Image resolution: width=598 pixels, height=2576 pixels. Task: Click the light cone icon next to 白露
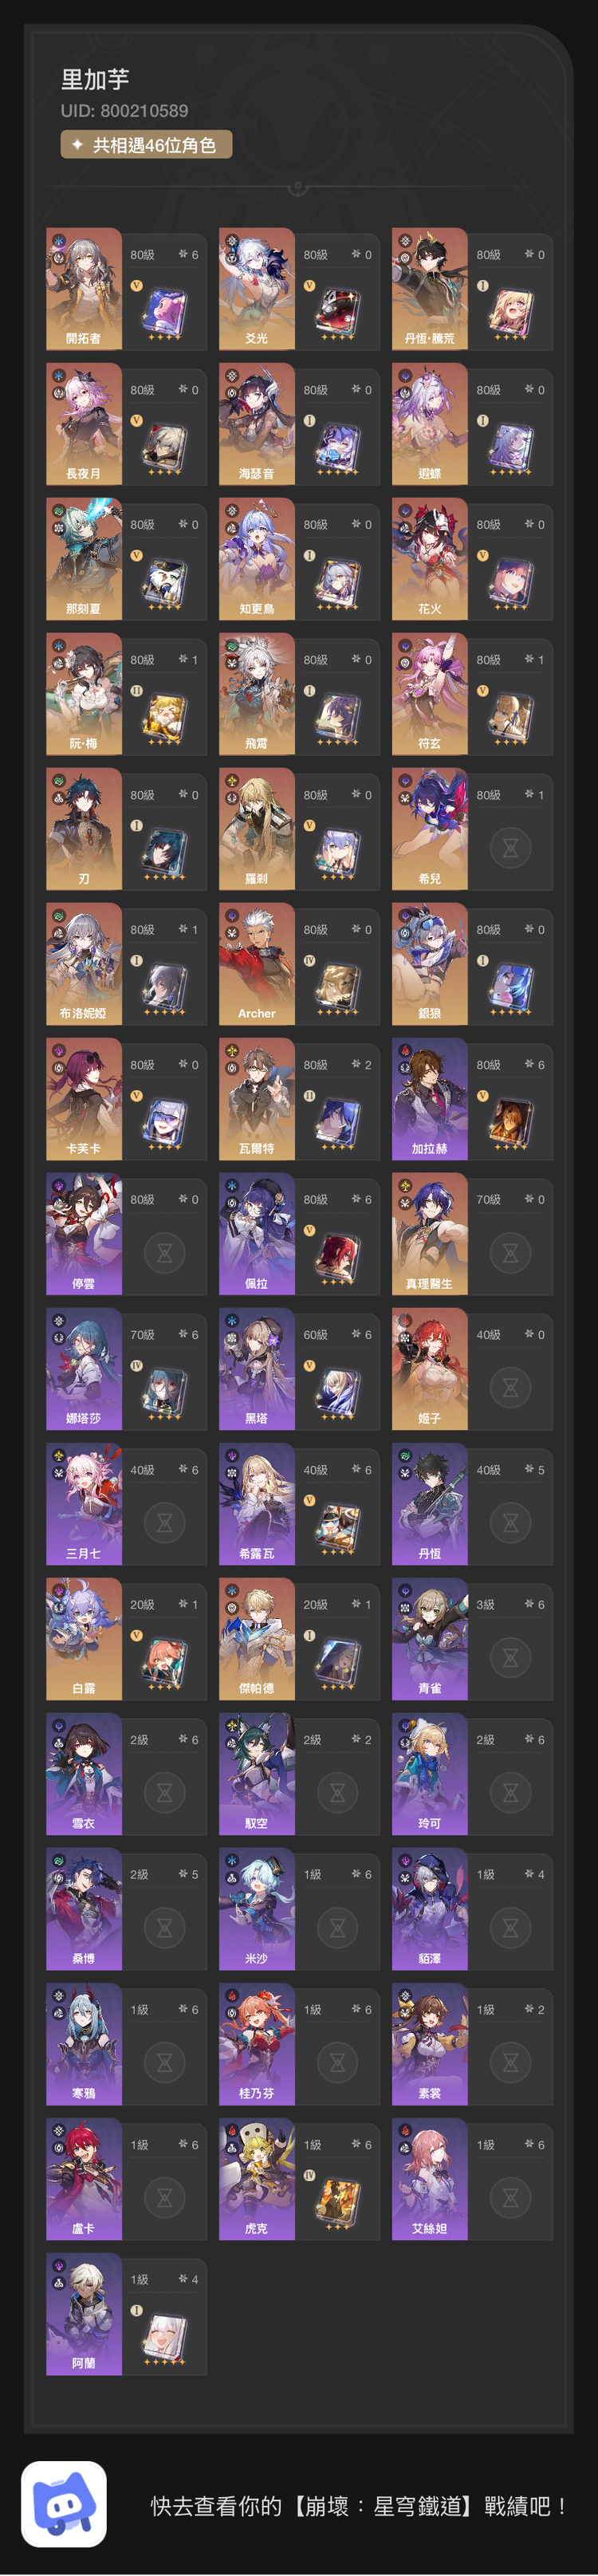[164, 1661]
